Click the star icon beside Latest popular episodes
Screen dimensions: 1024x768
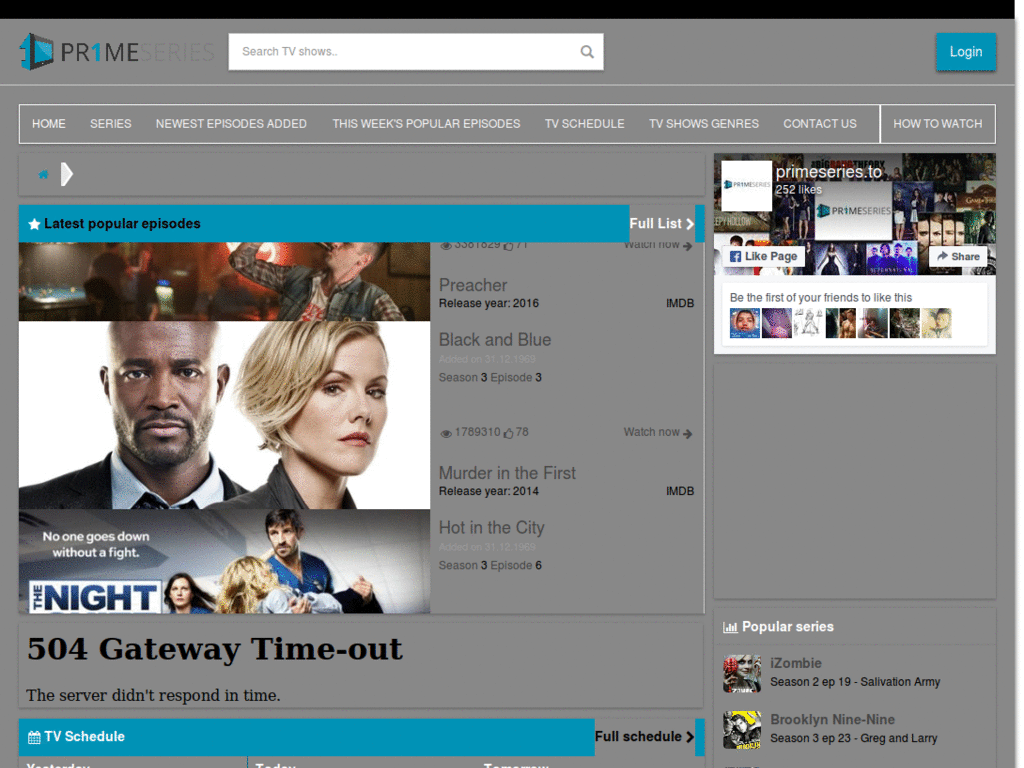34,224
